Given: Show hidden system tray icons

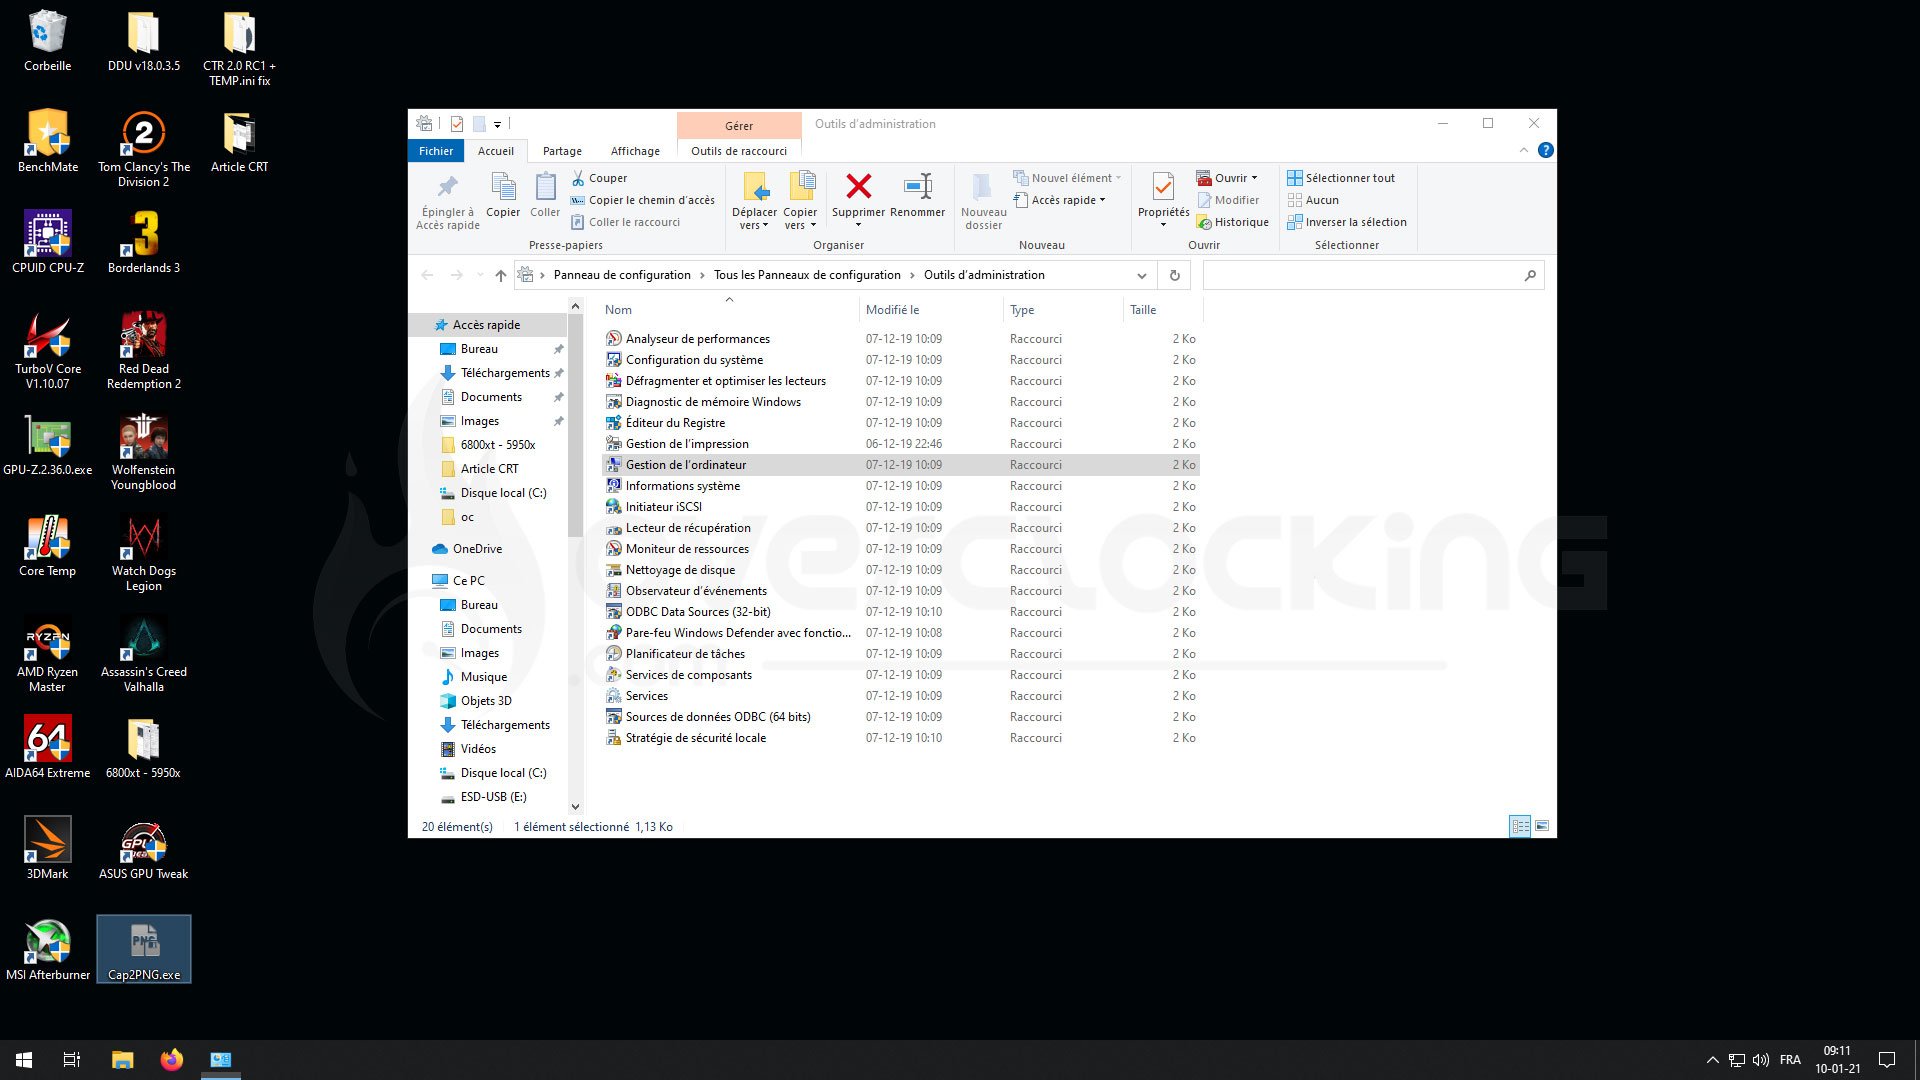Looking at the screenshot, I should coord(1712,1060).
